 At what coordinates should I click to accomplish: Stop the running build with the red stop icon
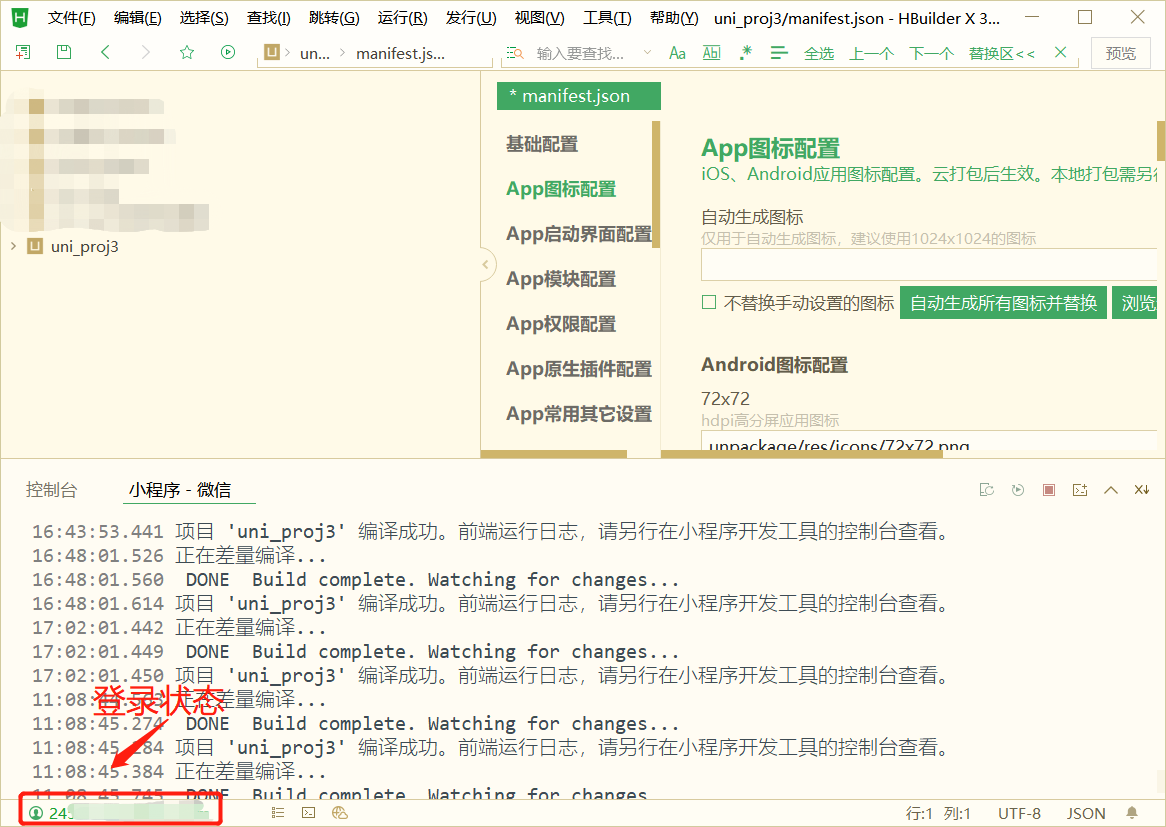click(1048, 489)
